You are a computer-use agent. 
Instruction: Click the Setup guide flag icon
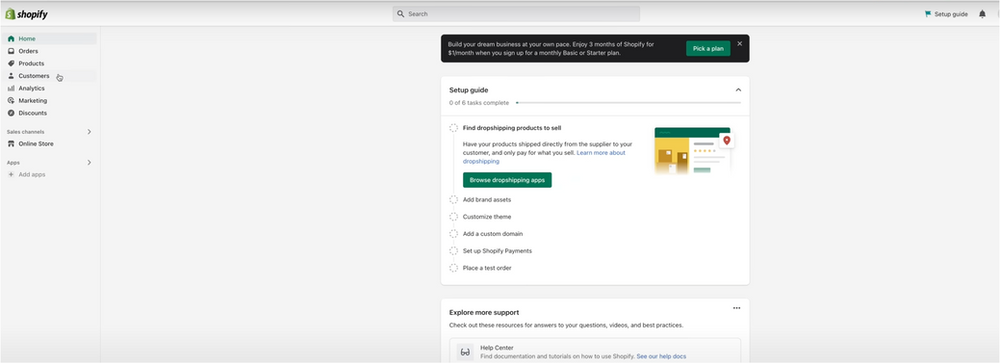click(x=927, y=14)
